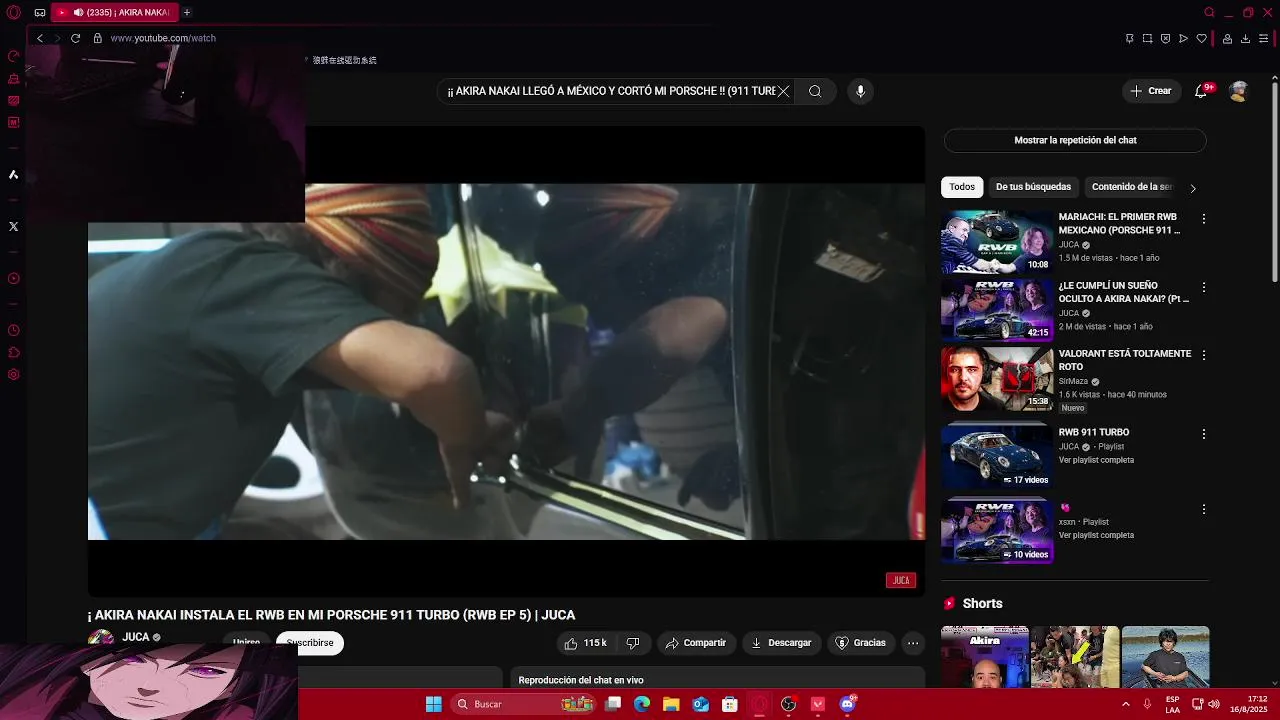Click inside the YouTube search field
This screenshot has height=720, width=1280.
tap(611, 91)
